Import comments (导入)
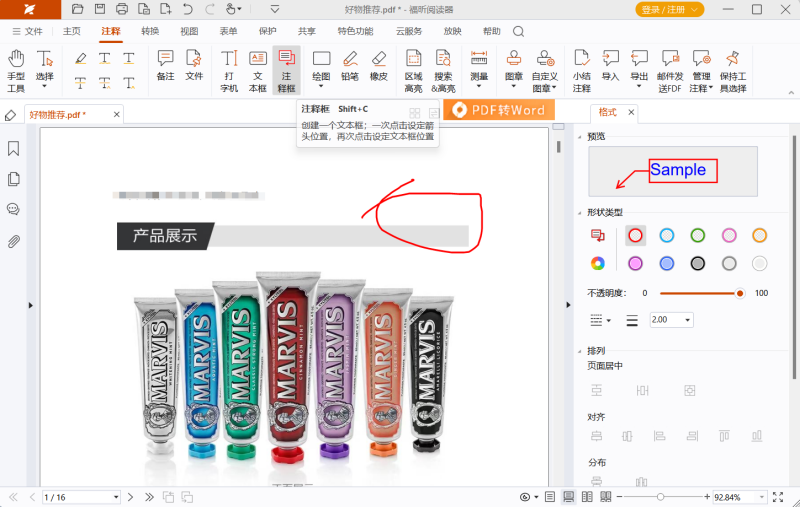 [610, 65]
